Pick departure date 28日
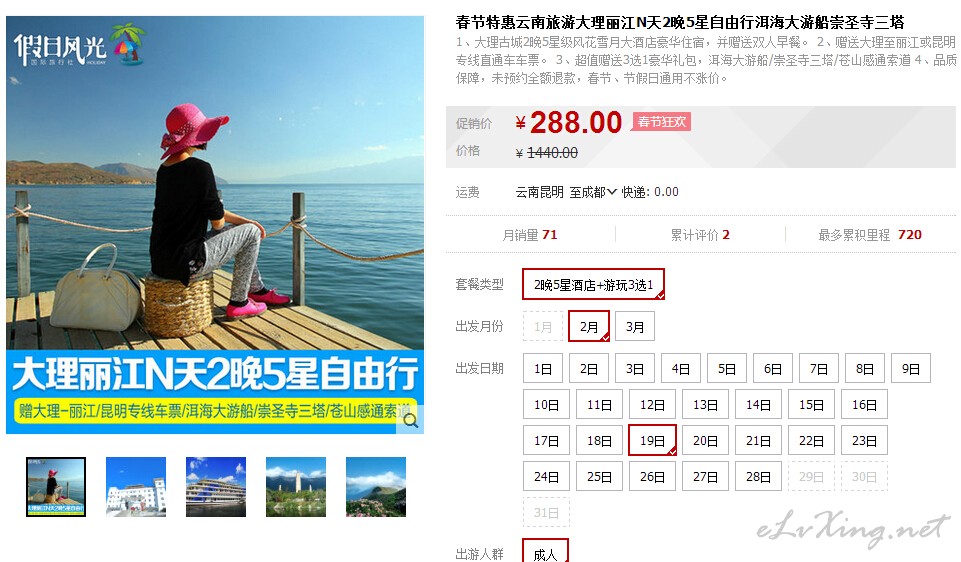Screen dimensions: 961x562 [x=759, y=476]
